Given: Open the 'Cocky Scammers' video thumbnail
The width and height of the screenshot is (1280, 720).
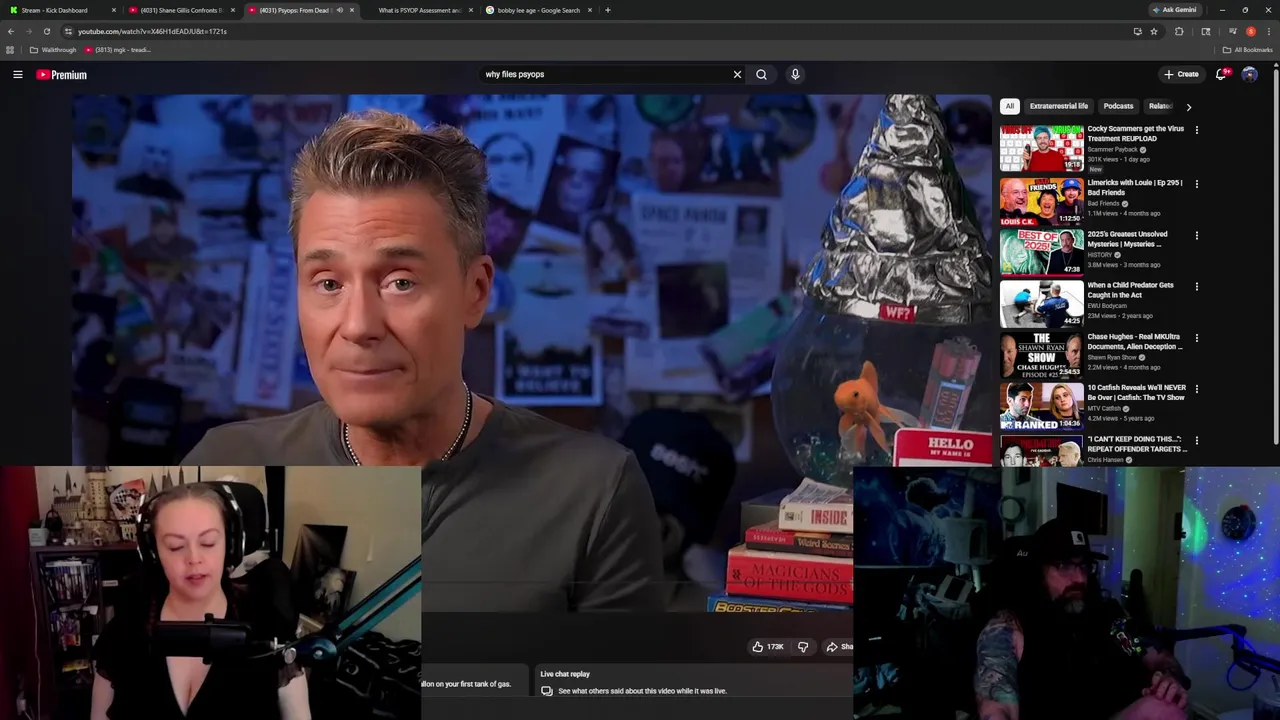Looking at the screenshot, I should point(1041,148).
